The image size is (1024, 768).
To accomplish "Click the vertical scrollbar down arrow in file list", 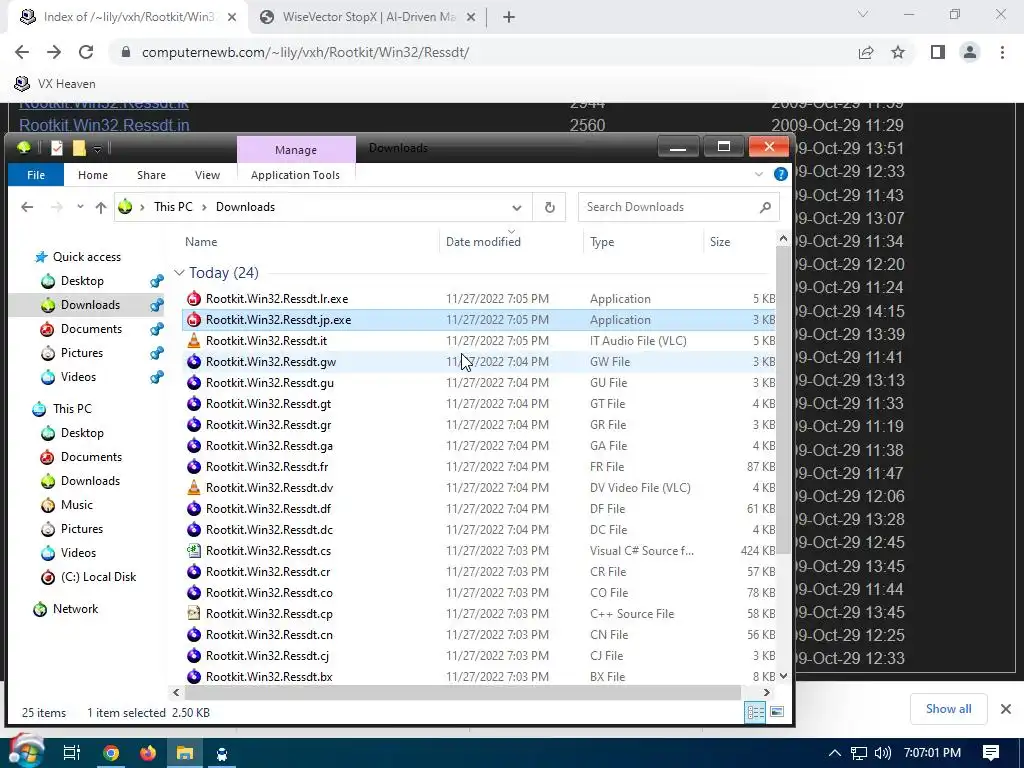I will pyautogui.click(x=783, y=677).
